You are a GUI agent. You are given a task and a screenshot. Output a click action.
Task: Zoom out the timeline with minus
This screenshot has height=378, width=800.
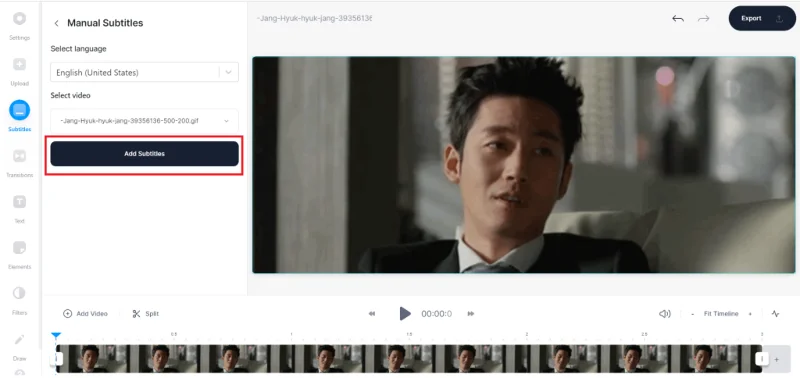[x=692, y=314]
